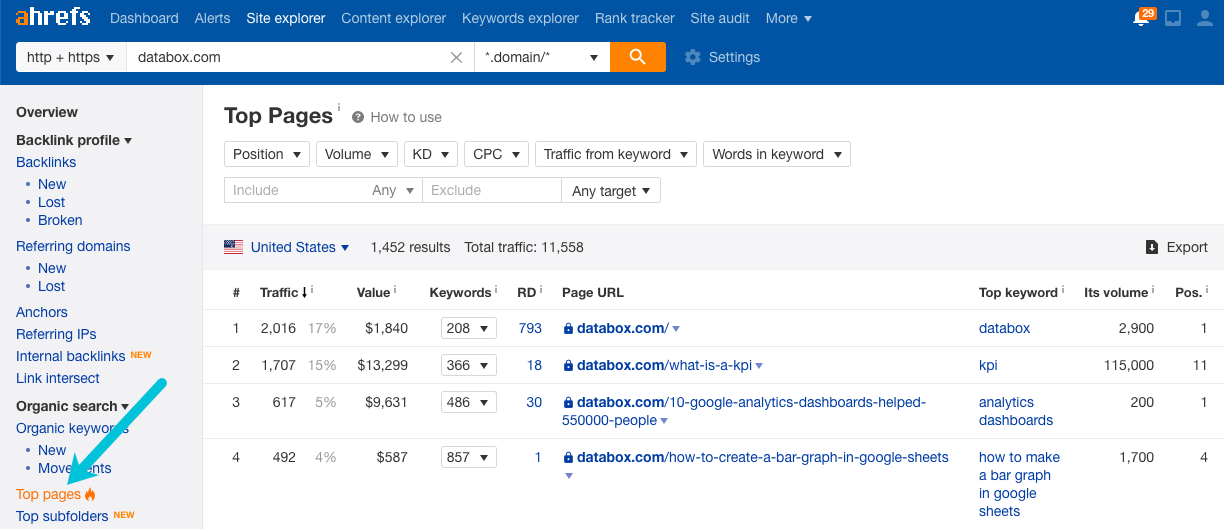Expand keywords dropdown showing 486

pos(469,402)
